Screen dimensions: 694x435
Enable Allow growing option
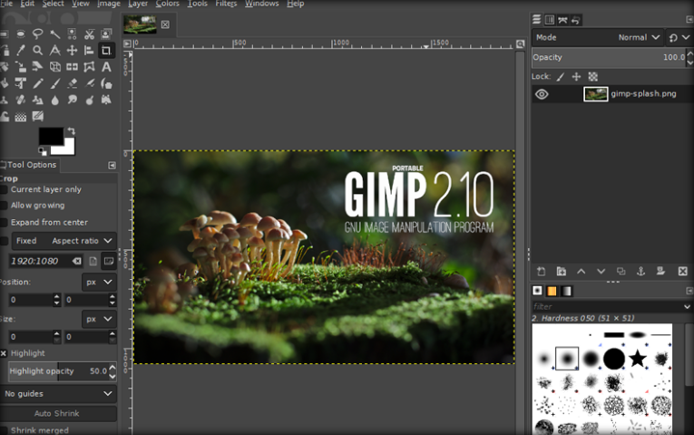(4, 205)
